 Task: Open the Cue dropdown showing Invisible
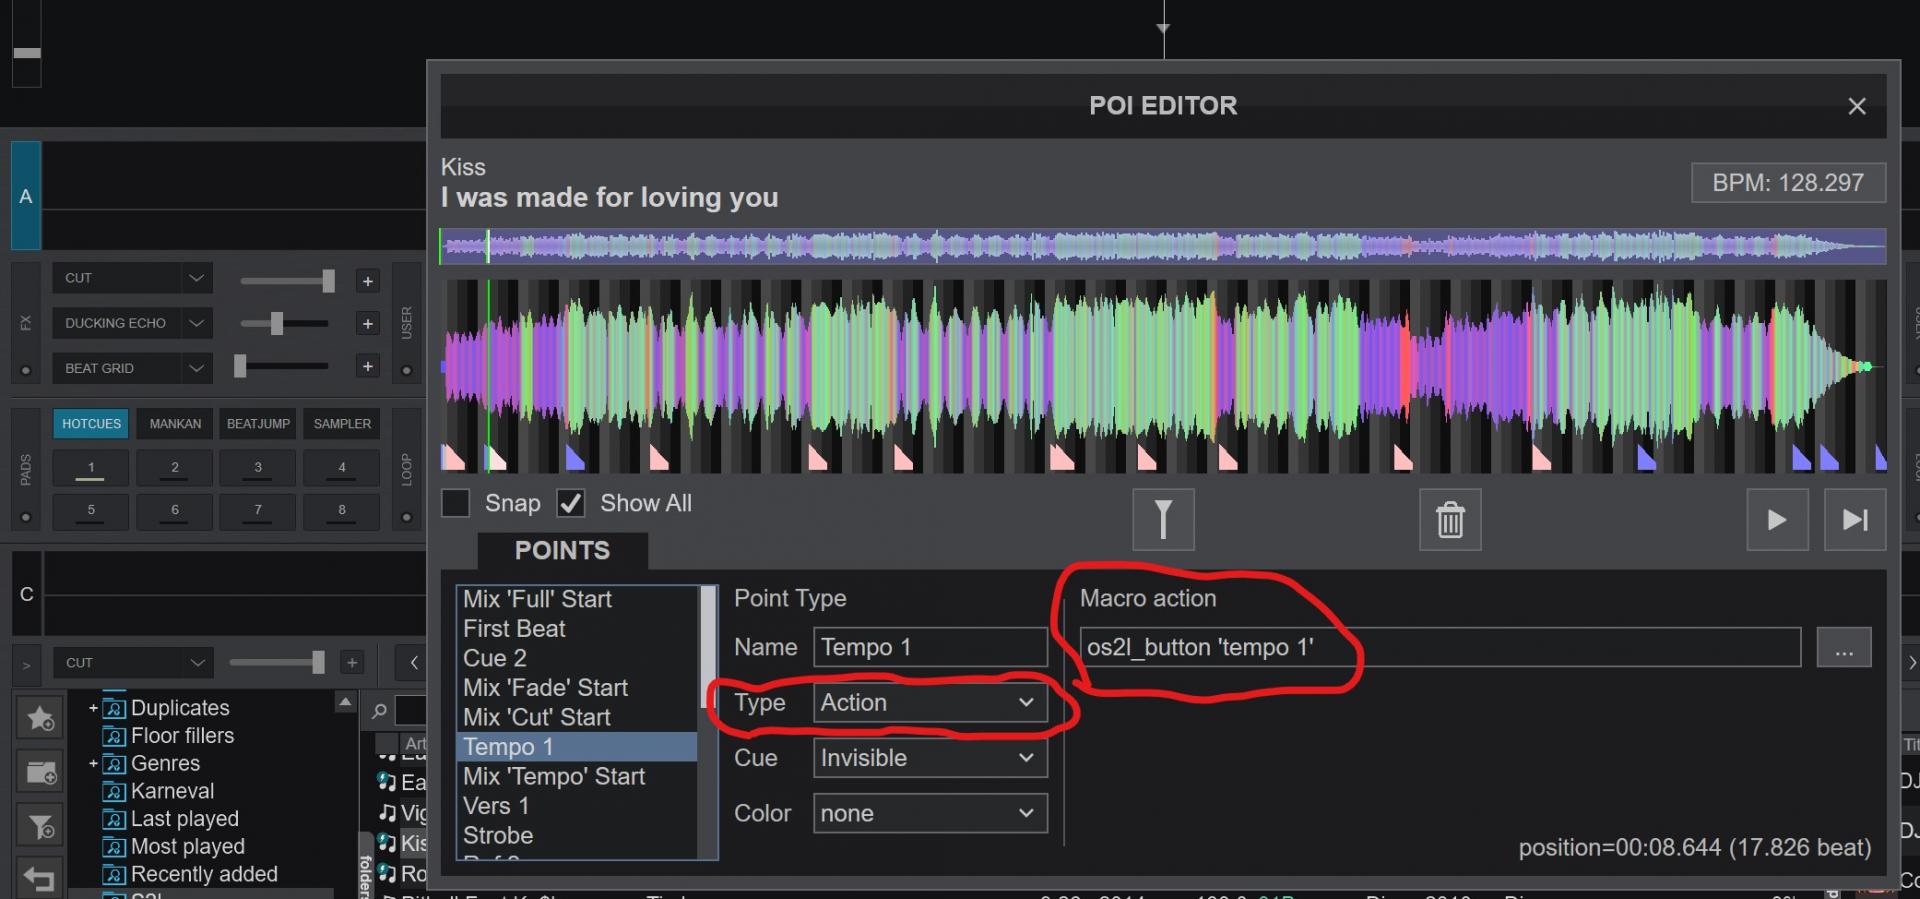click(930, 758)
